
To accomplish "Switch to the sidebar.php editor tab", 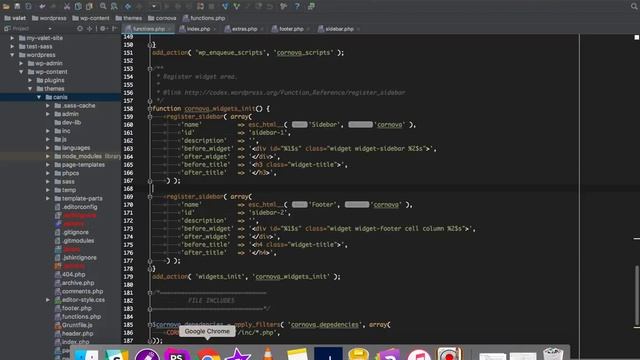I will 339,29.
